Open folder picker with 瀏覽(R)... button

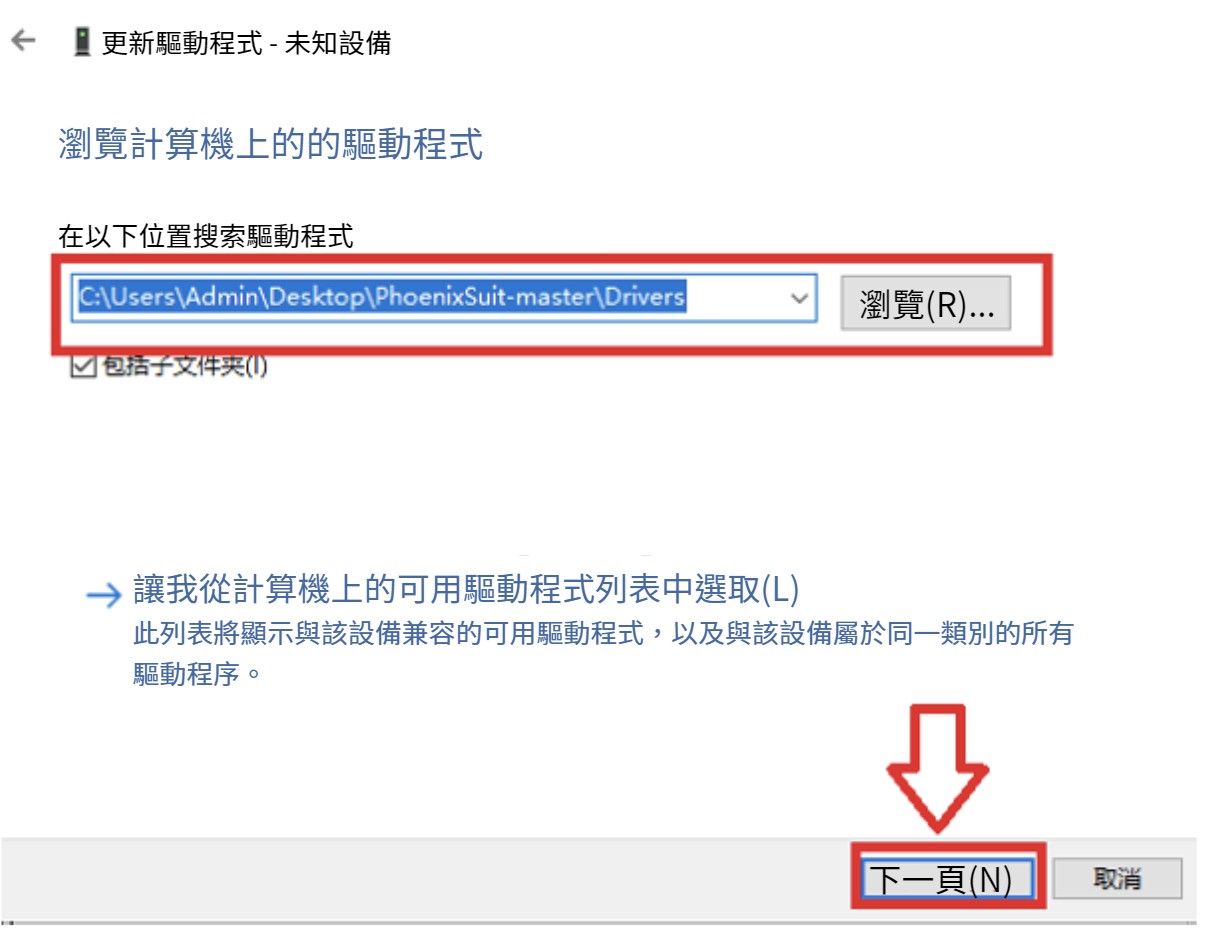pos(926,304)
